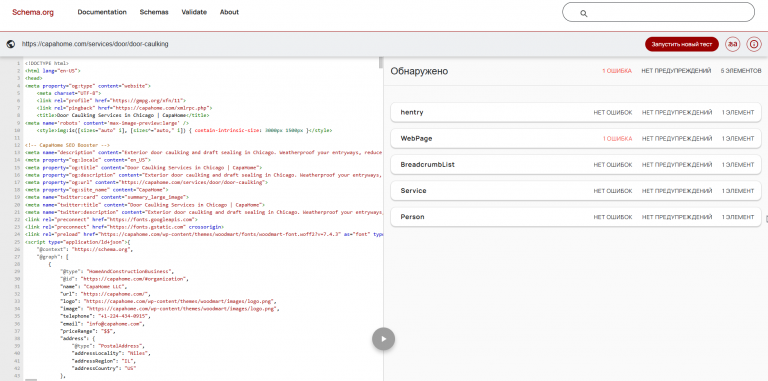Image resolution: width=768 pixels, height=381 pixels.
Task: Click '1 ЭЛЕМЕНТ' in the Person row
Action: (738, 217)
